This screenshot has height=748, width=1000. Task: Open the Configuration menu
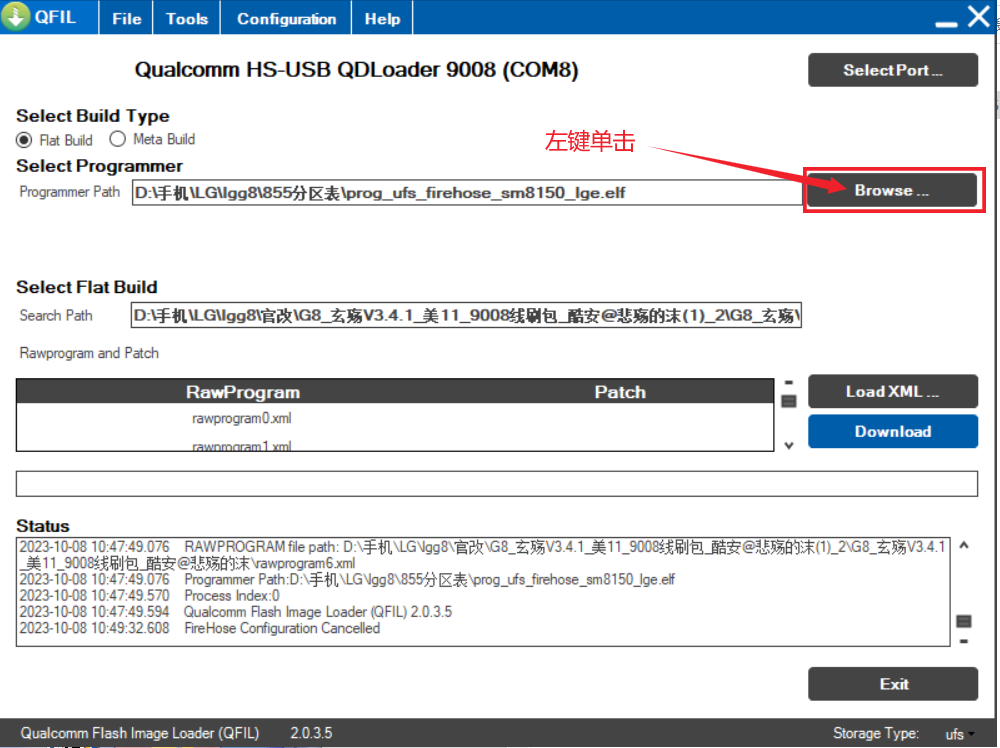(x=287, y=19)
